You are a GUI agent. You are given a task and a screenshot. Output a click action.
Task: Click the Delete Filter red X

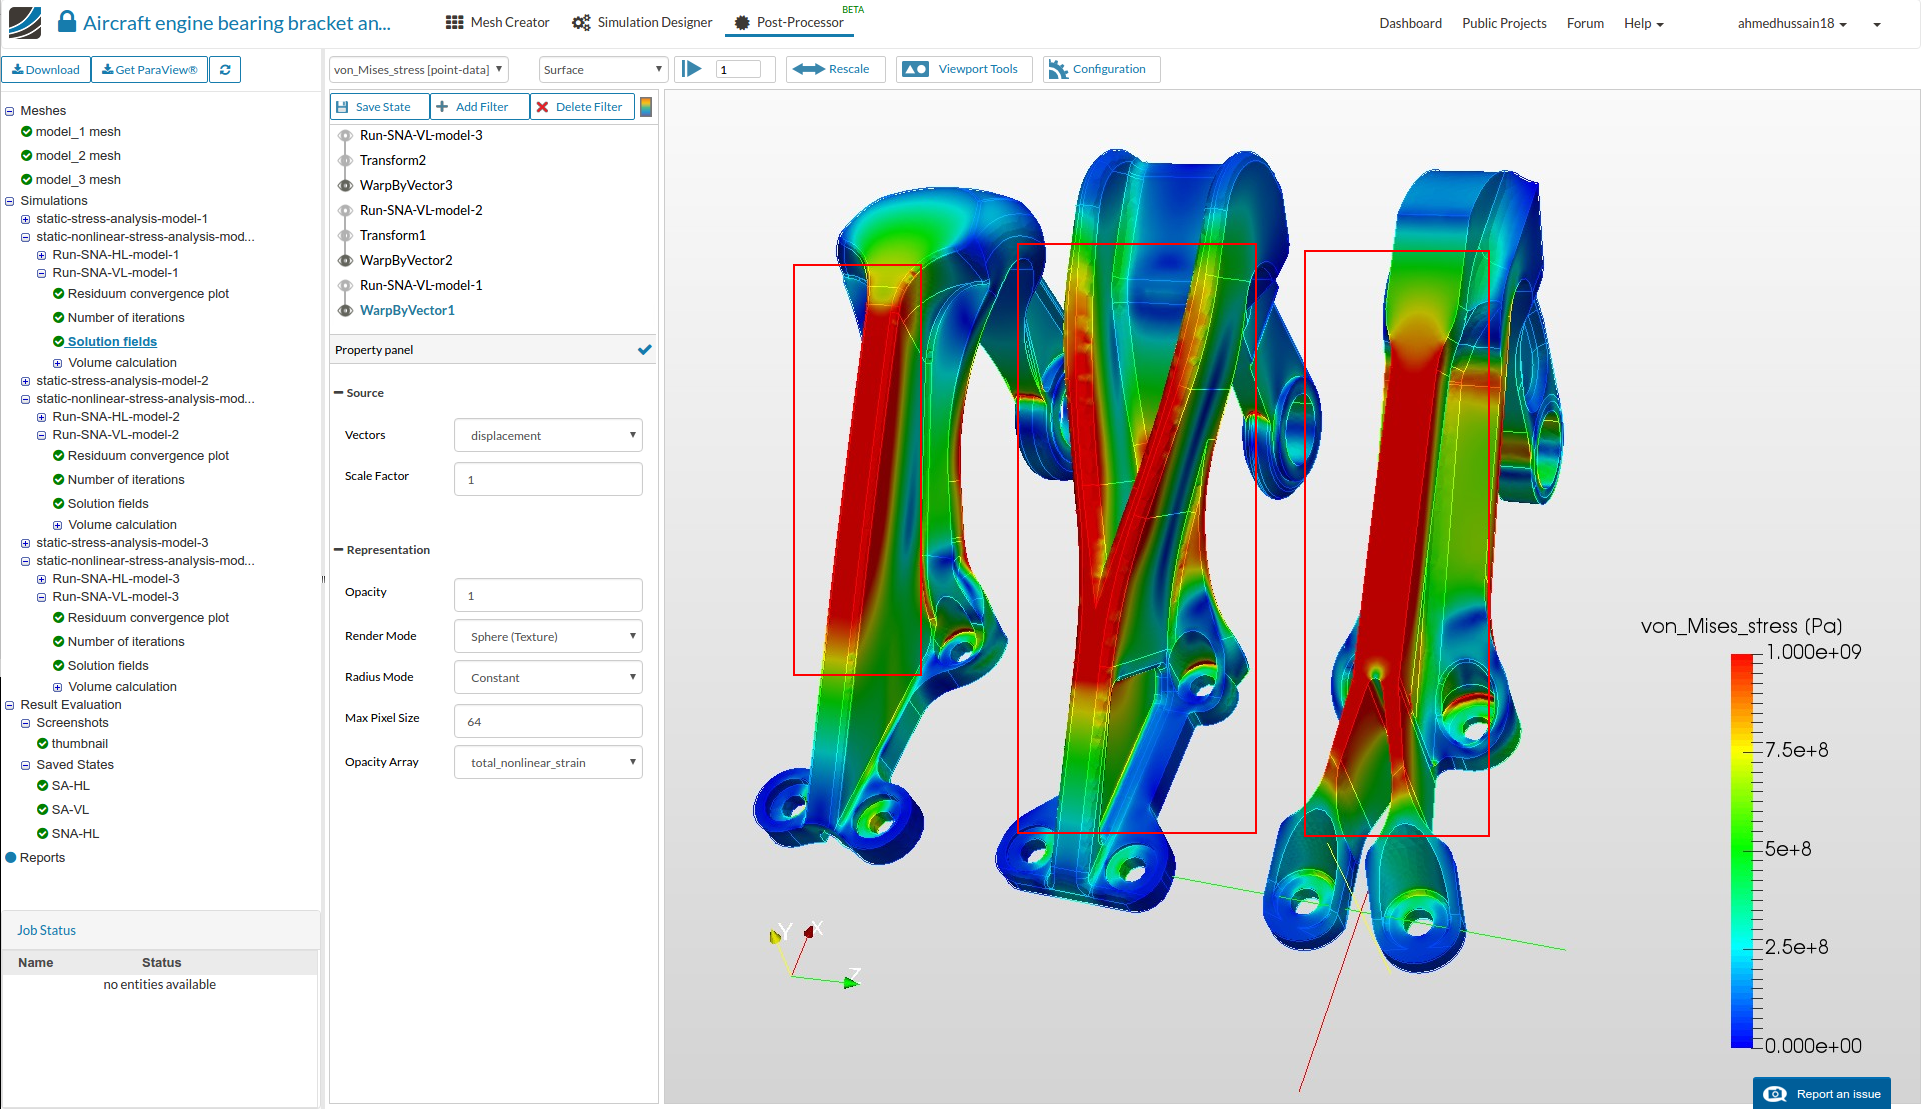542,107
